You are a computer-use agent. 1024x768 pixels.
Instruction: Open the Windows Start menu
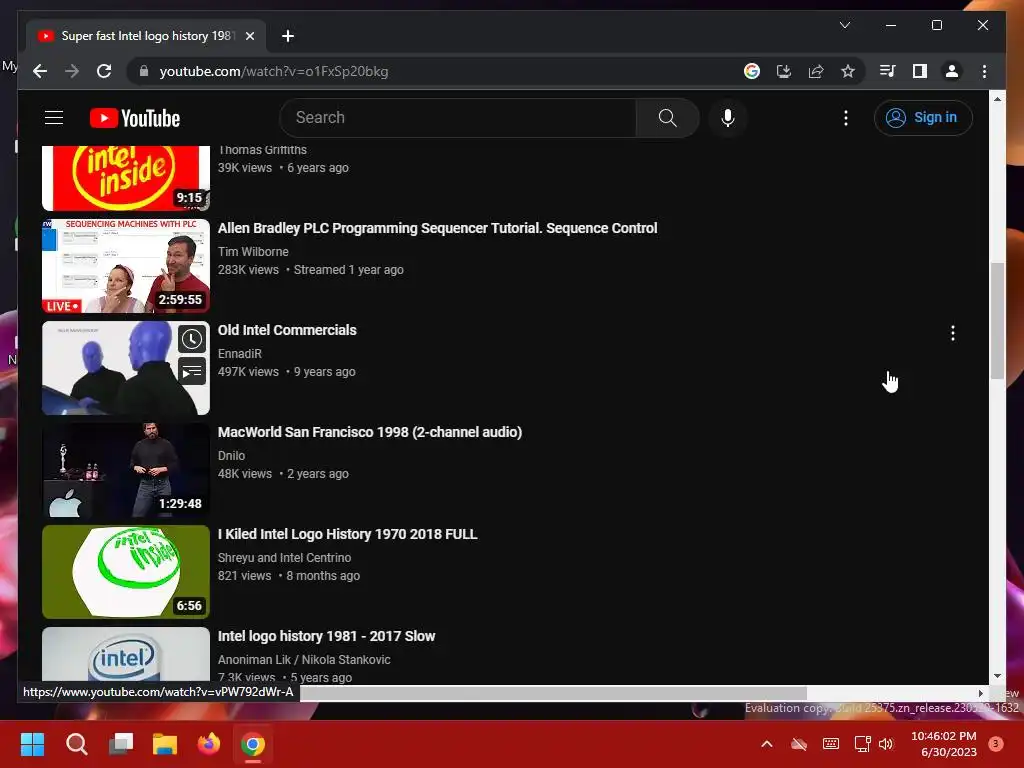[32, 744]
